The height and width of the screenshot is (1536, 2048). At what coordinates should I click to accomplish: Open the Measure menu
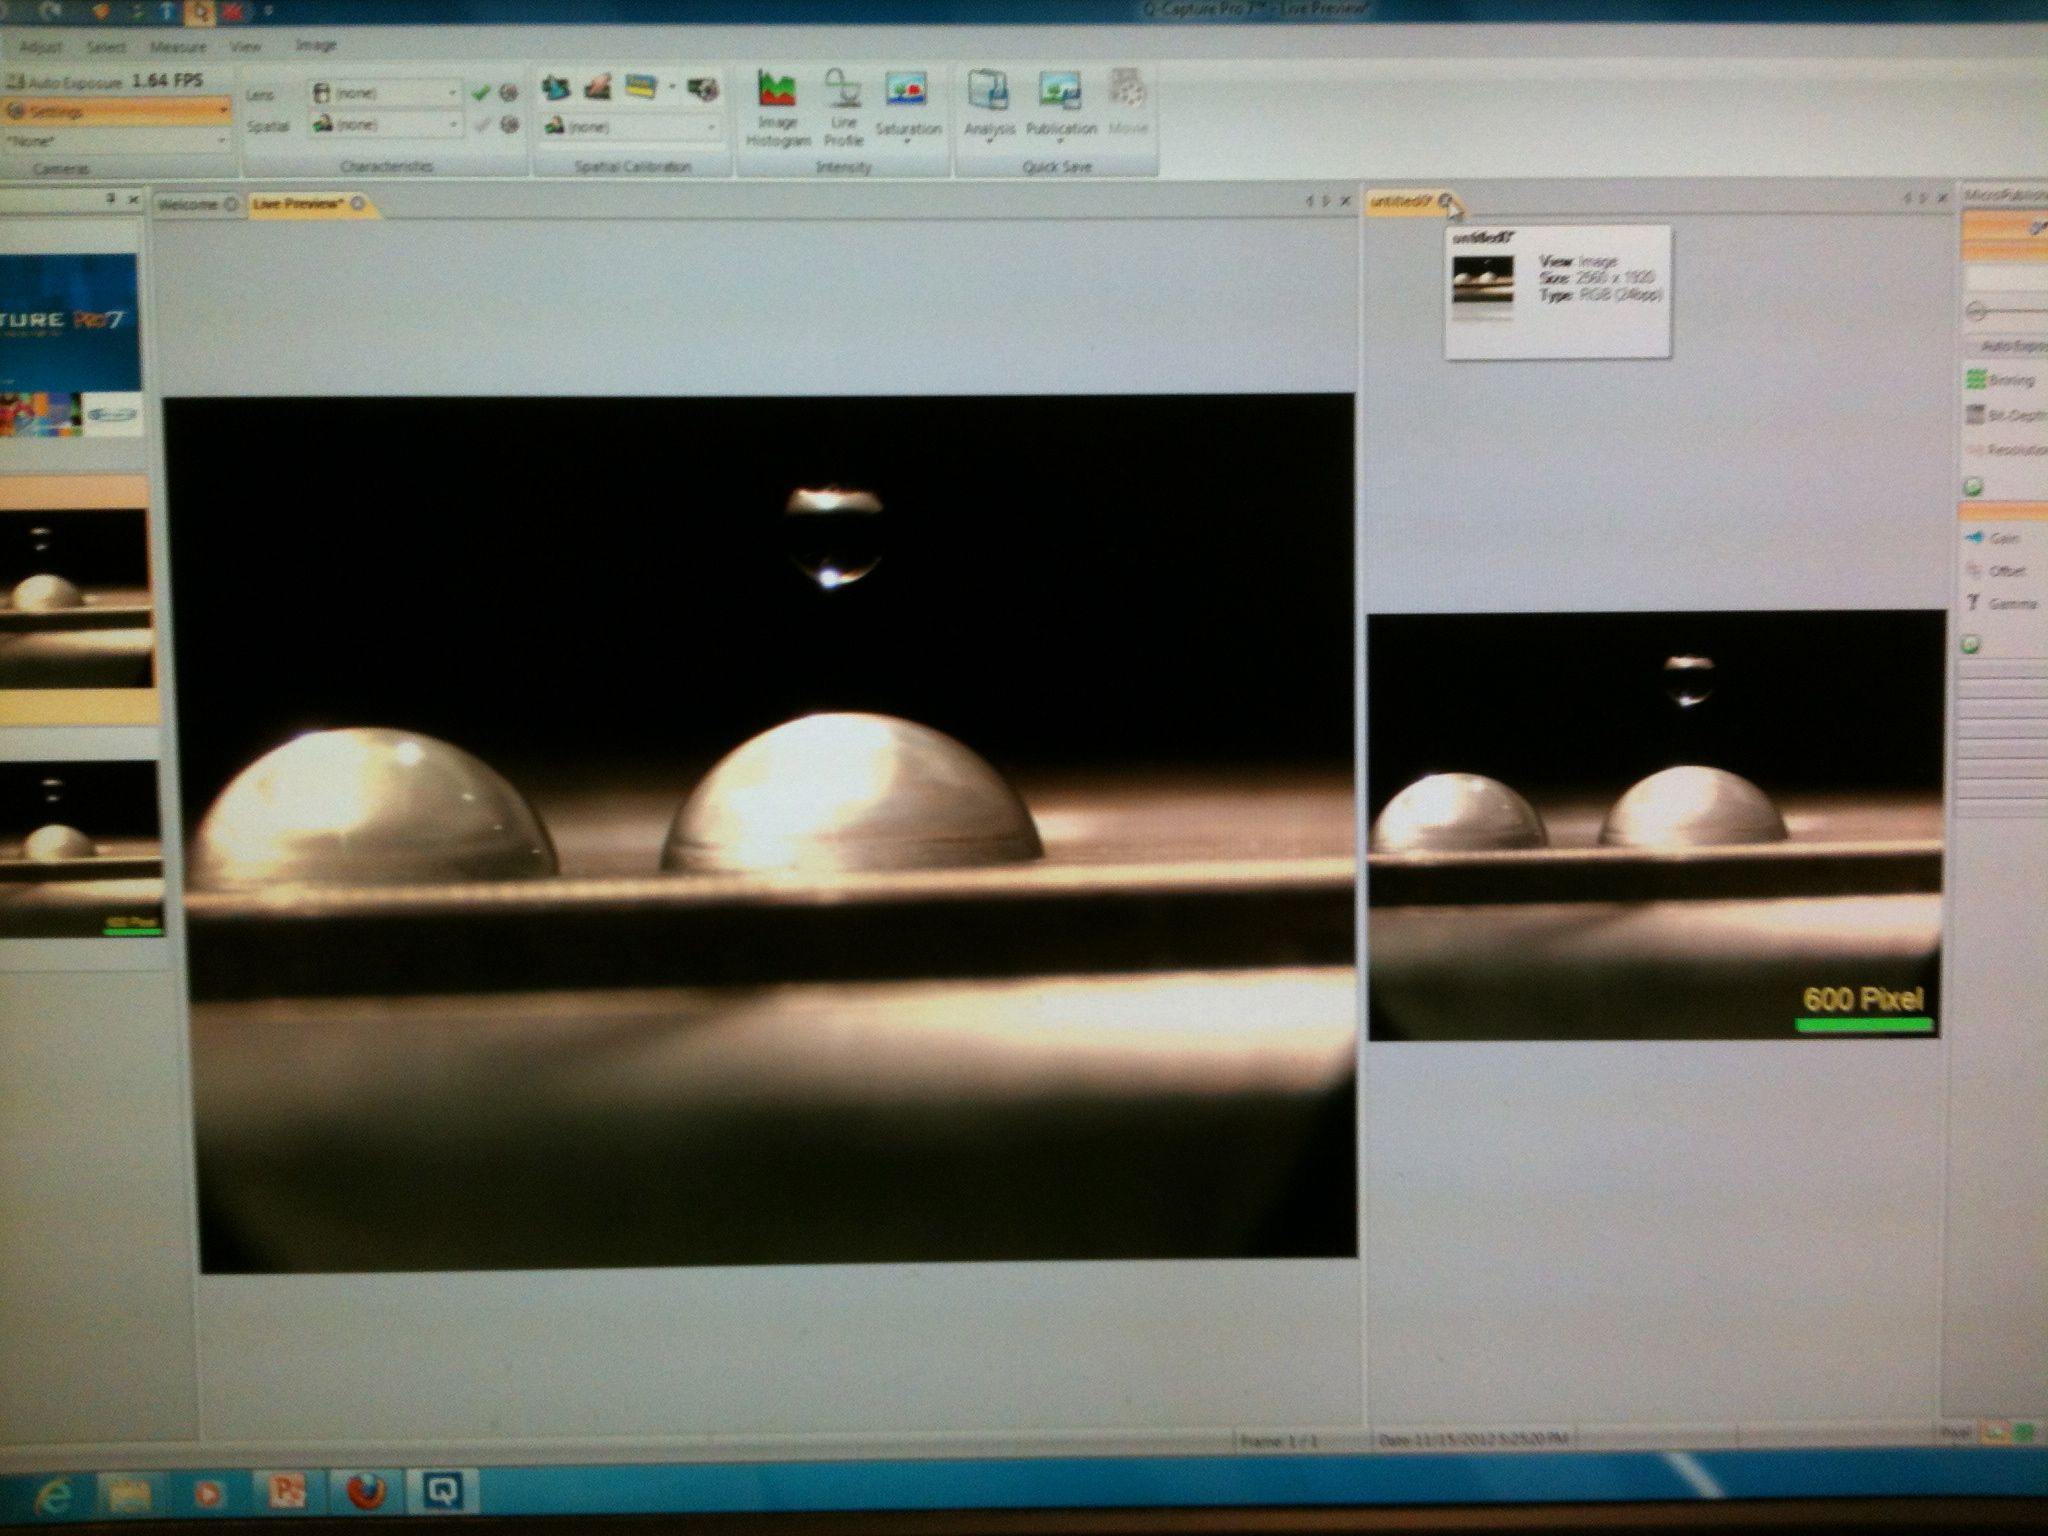177,47
